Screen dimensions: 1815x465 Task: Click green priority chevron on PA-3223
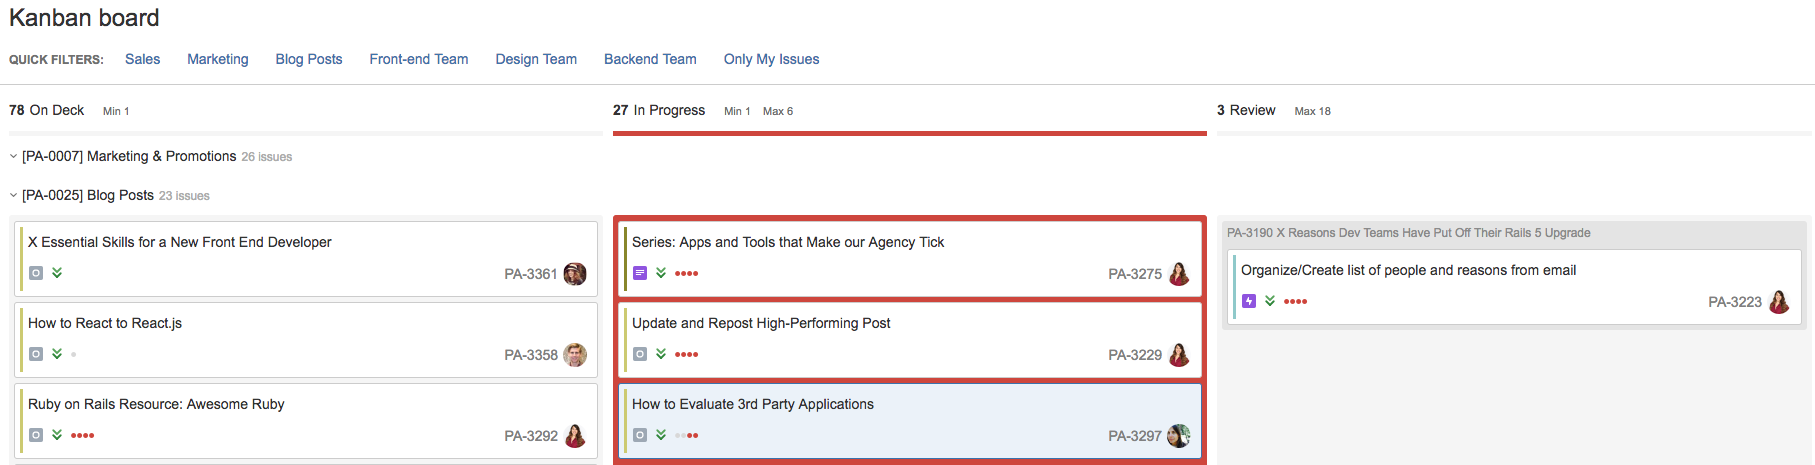pos(1270,301)
